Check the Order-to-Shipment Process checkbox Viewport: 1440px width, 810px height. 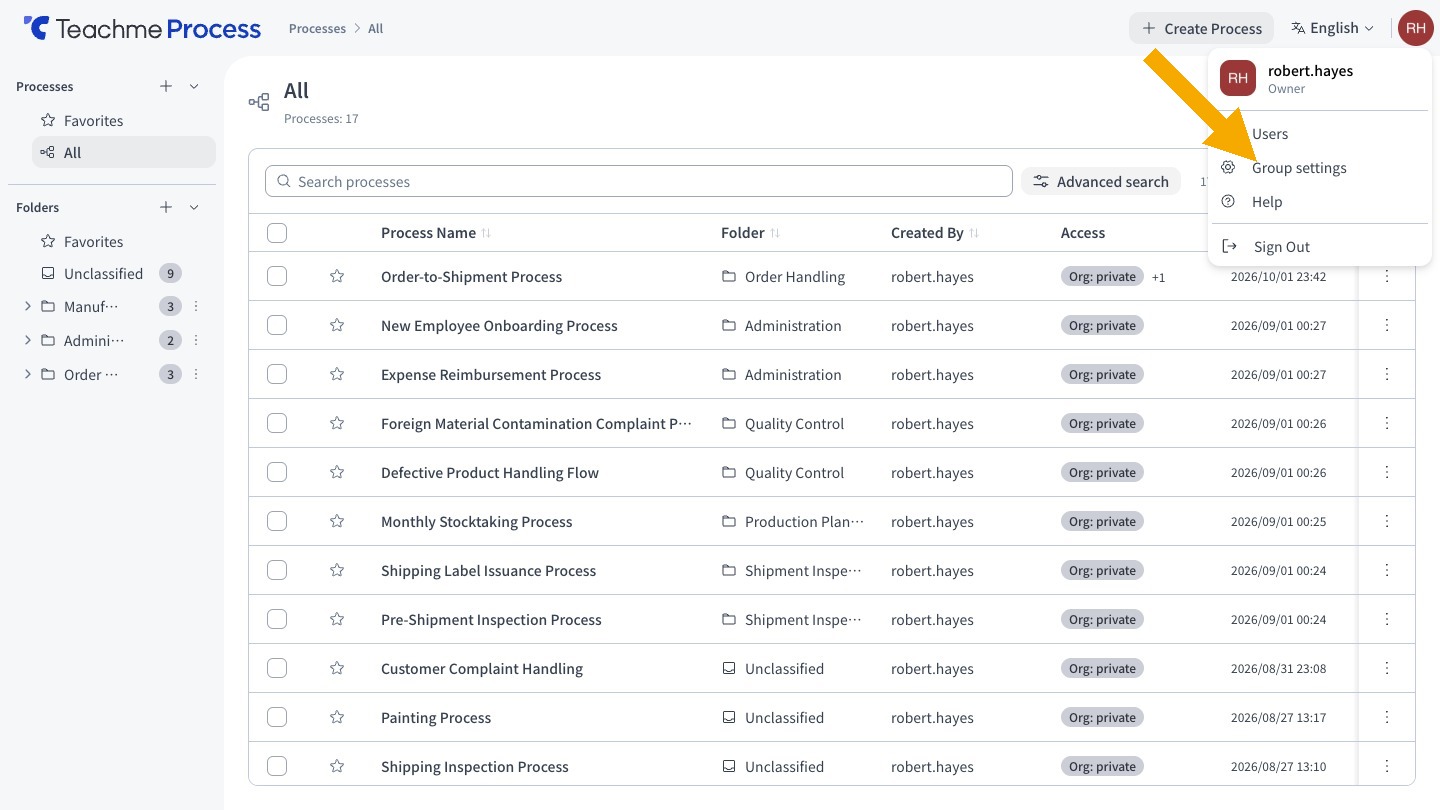coord(277,276)
